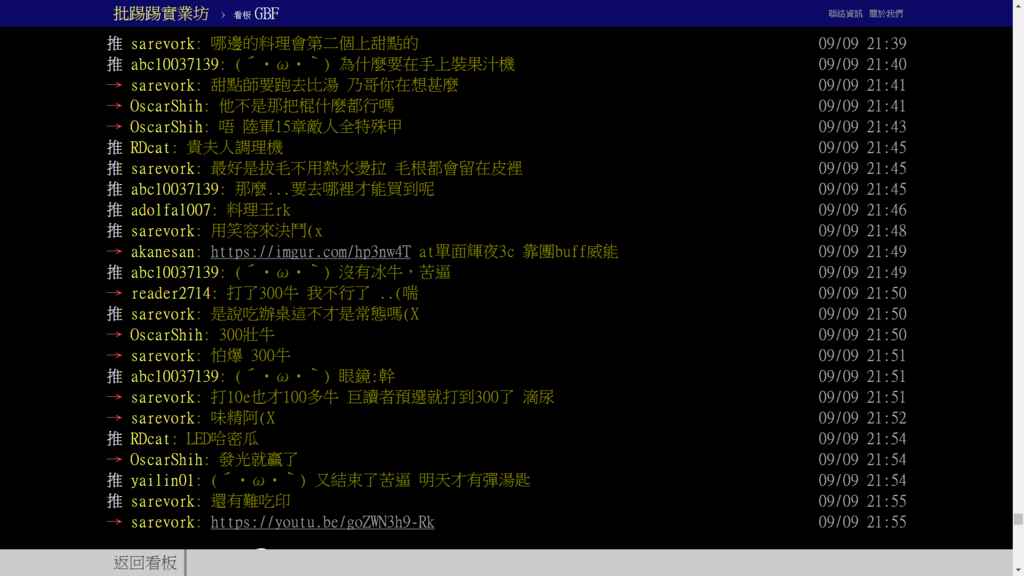Click the red arrow beside akanesan's comment
Viewport: 1024px width, 576px height.
pyautogui.click(x=114, y=251)
